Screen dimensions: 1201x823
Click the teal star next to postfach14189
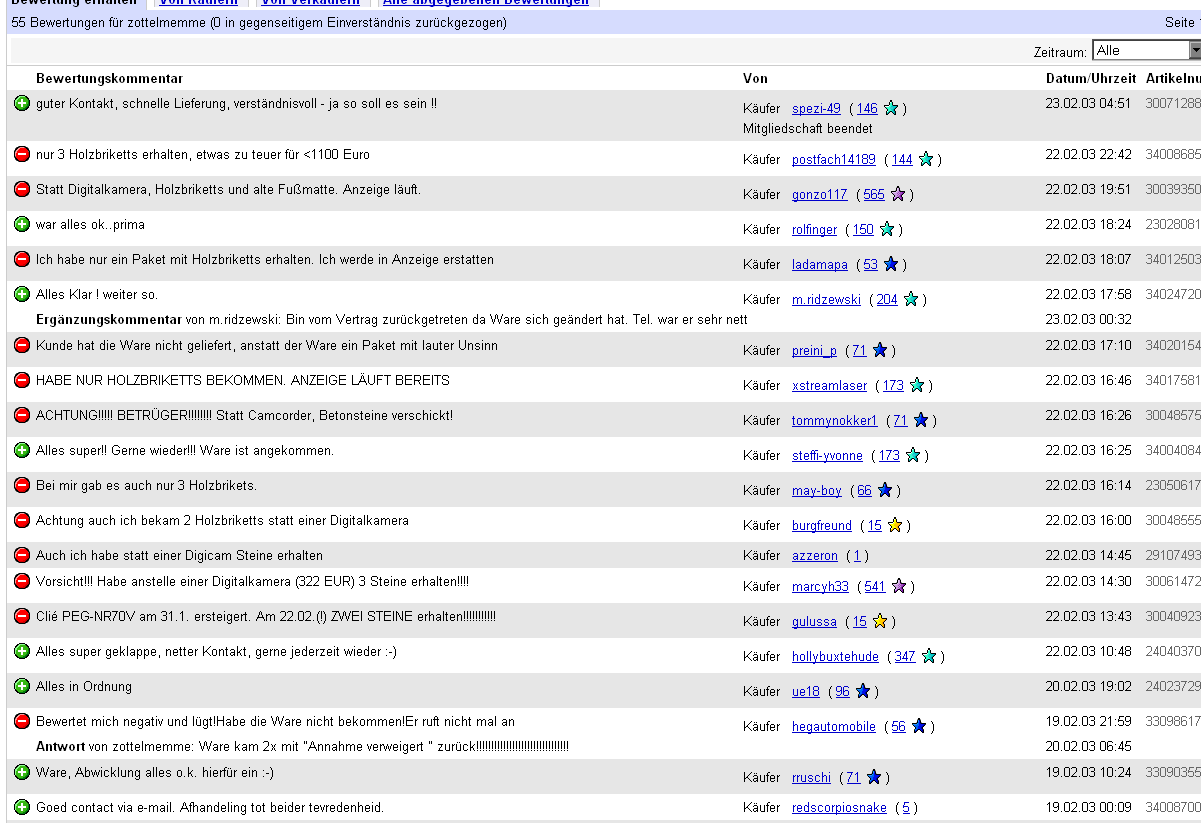(x=926, y=159)
